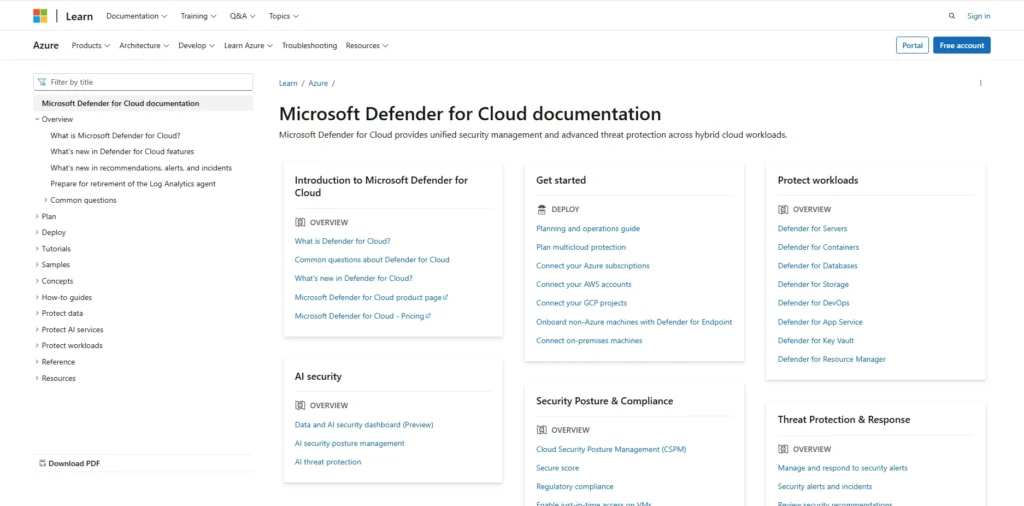
Task: Click the Learn breadcrumb link
Action: [288, 83]
